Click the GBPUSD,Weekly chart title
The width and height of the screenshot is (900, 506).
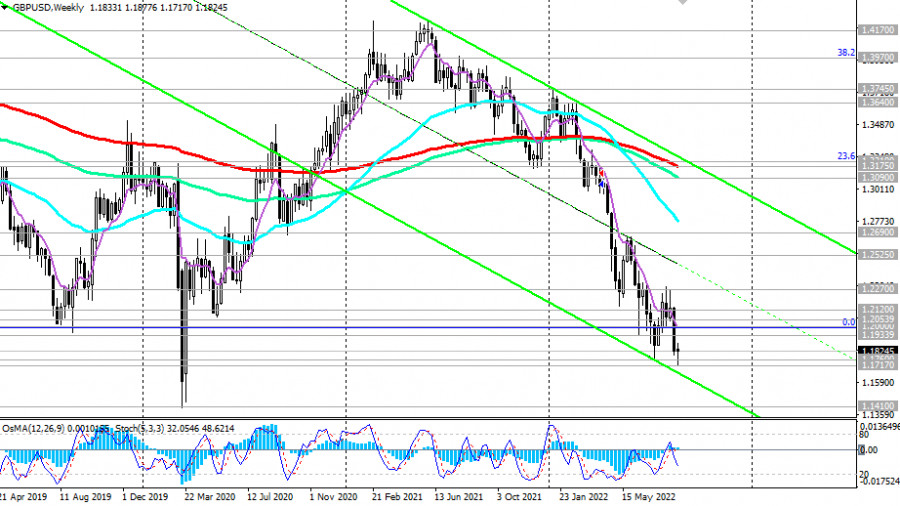pyautogui.click(x=46, y=6)
